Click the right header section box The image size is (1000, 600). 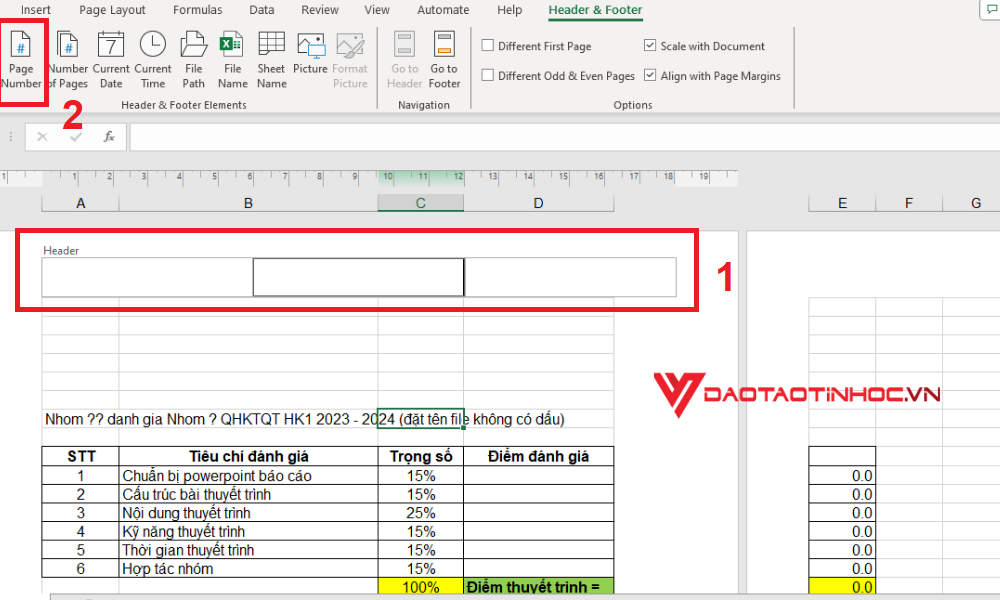570,277
